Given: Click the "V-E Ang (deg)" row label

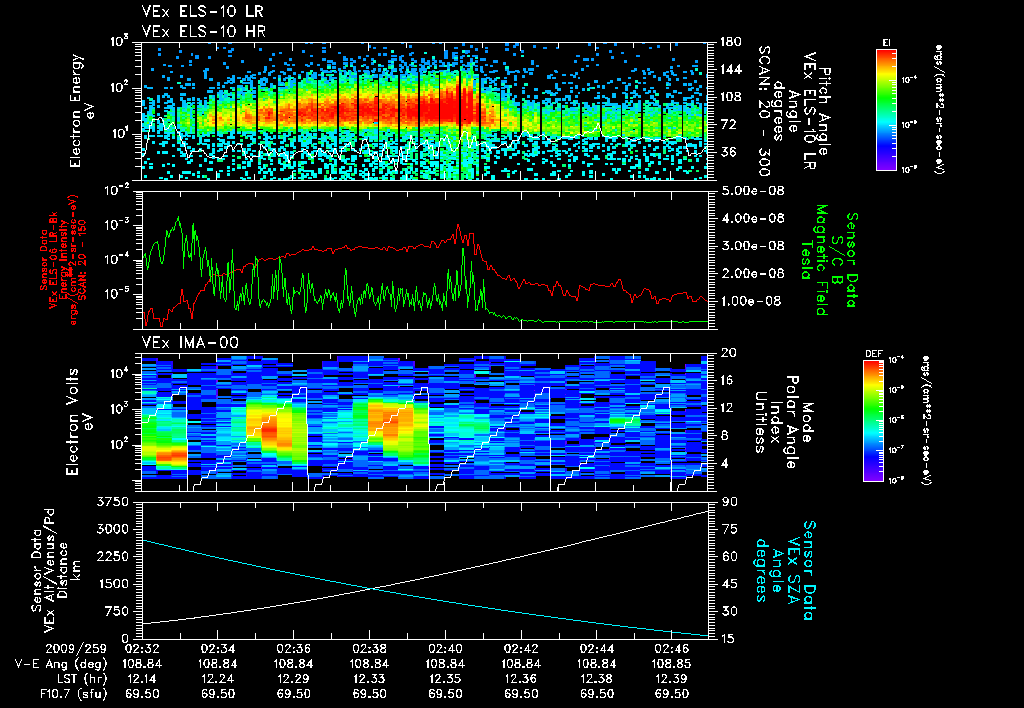Looking at the screenshot, I should (x=61, y=664).
